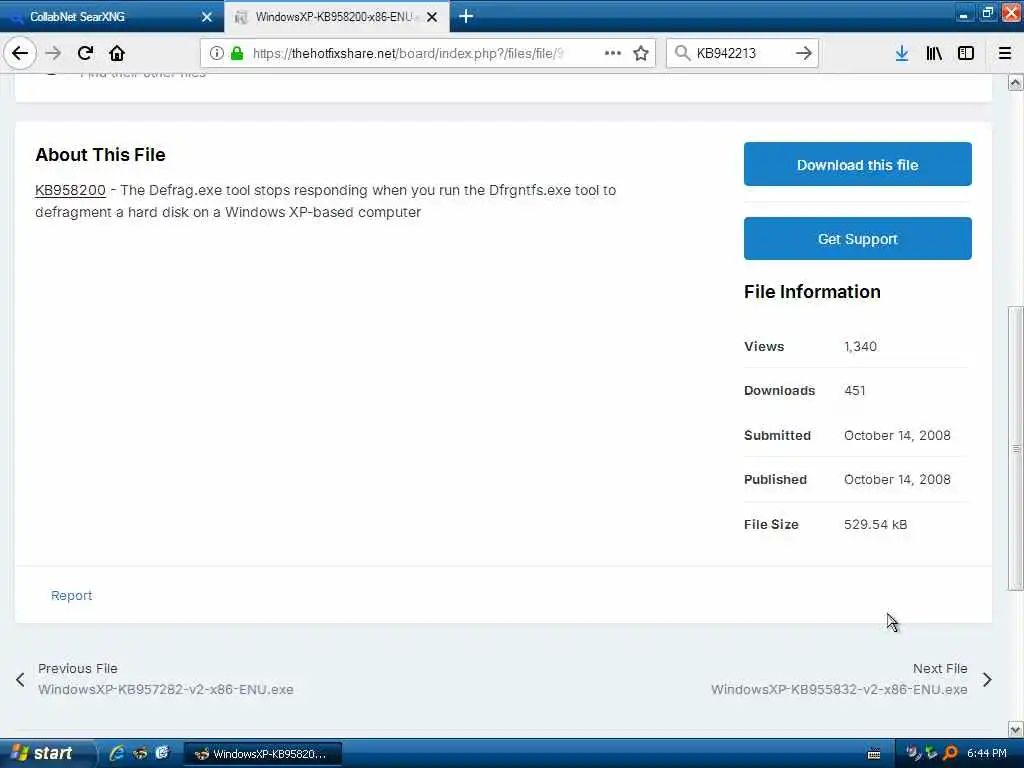
Task: Click the page scrollbar up arrow
Action: pos(1016,83)
